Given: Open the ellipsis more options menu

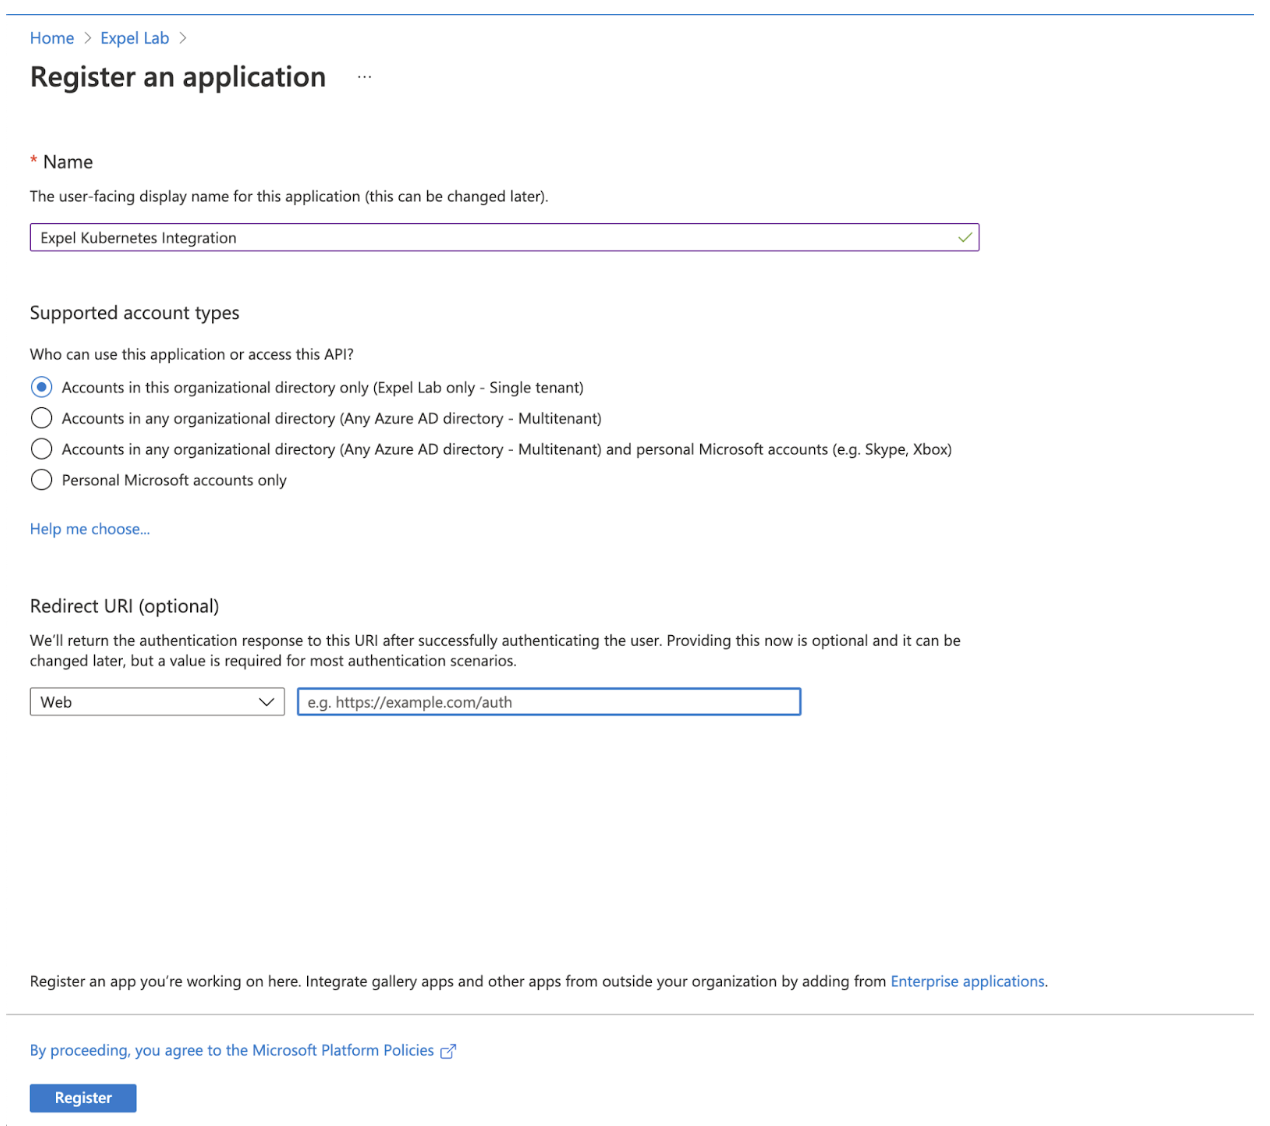Looking at the screenshot, I should [x=364, y=77].
